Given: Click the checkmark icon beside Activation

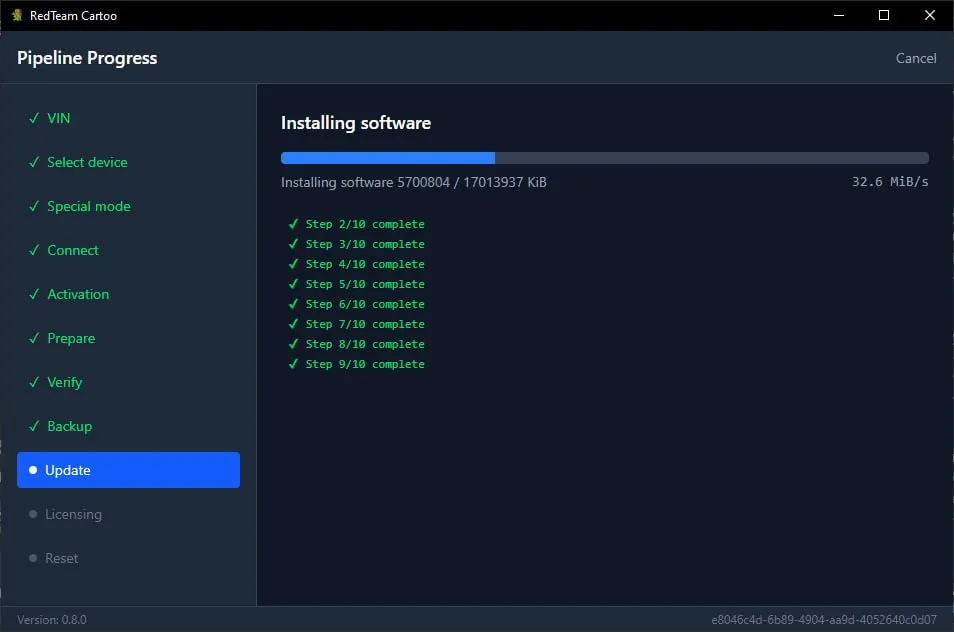Looking at the screenshot, I should coord(34,294).
